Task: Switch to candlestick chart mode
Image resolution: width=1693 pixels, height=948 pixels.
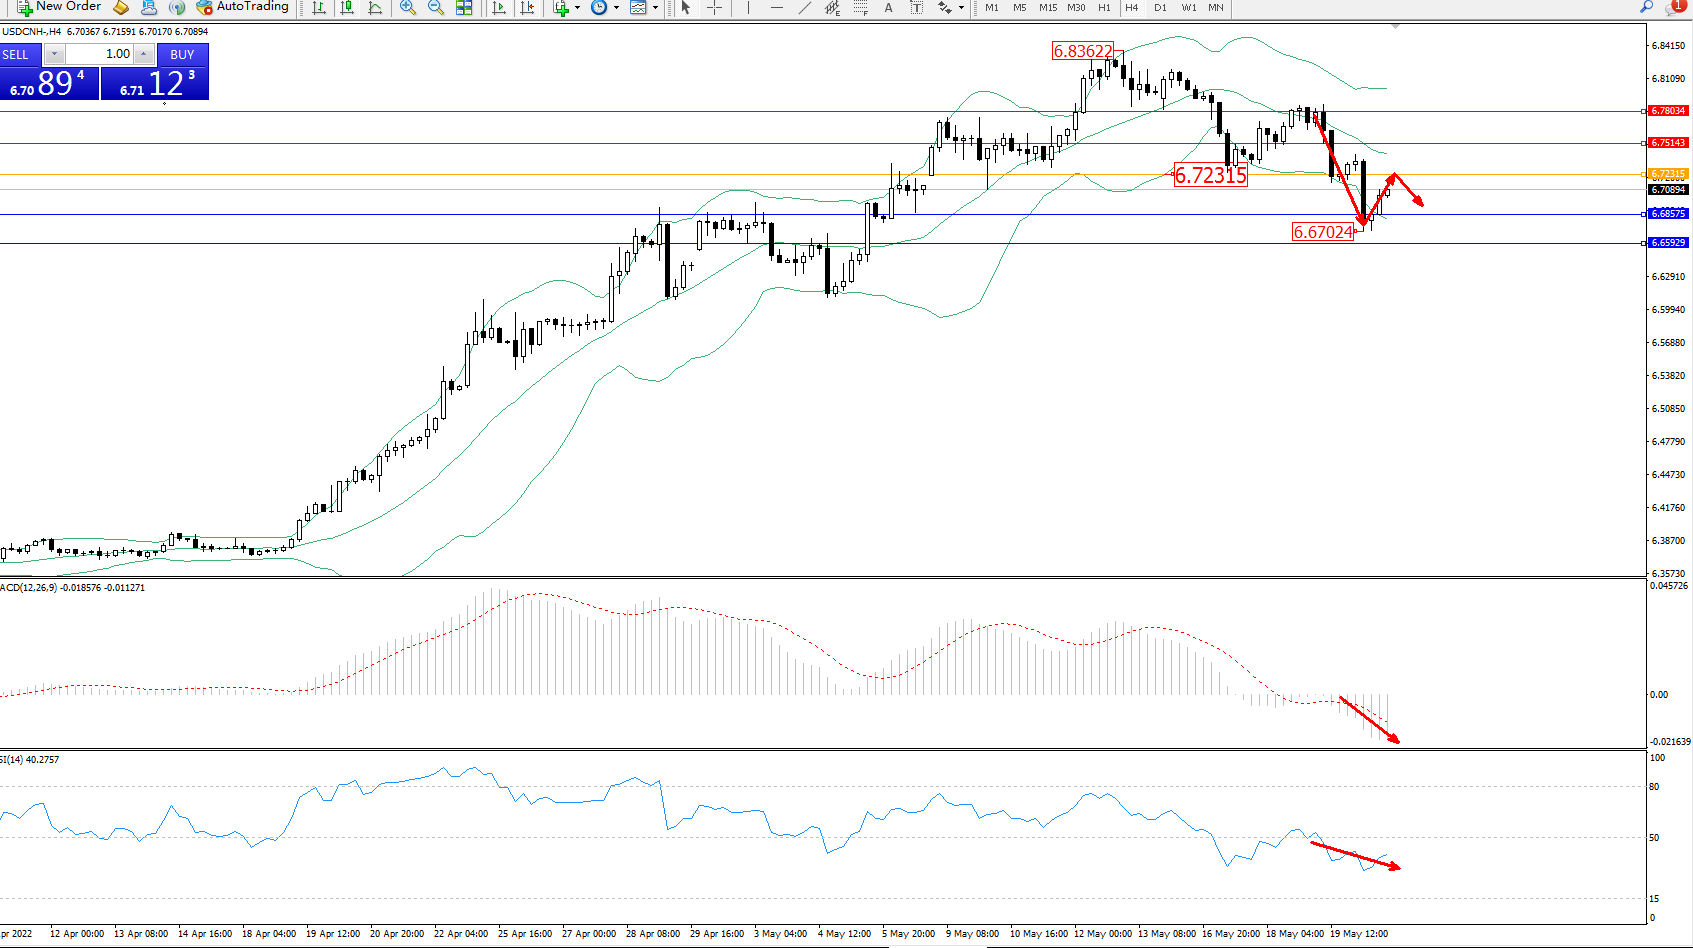Action: (x=347, y=7)
